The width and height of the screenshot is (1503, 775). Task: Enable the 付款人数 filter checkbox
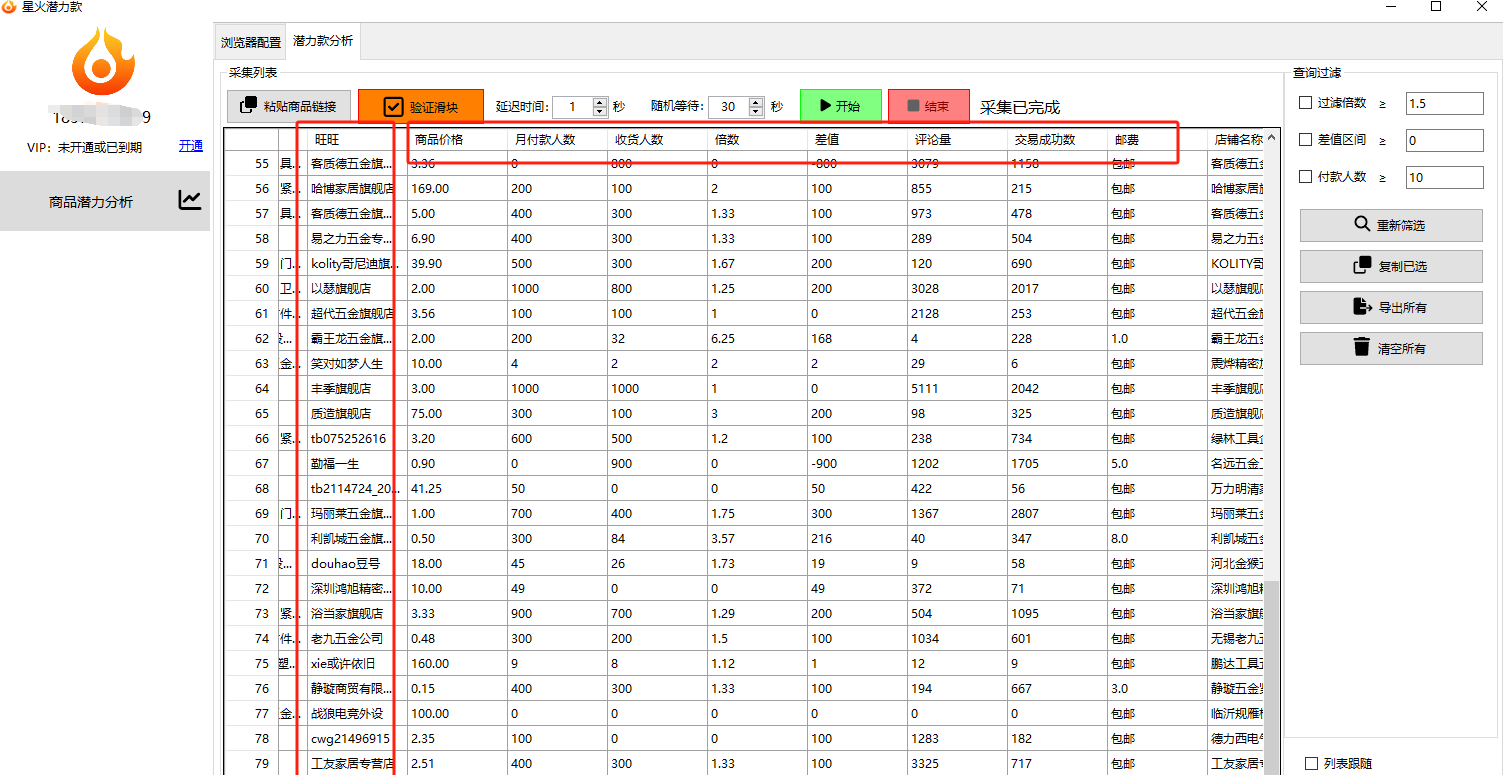(x=1305, y=176)
